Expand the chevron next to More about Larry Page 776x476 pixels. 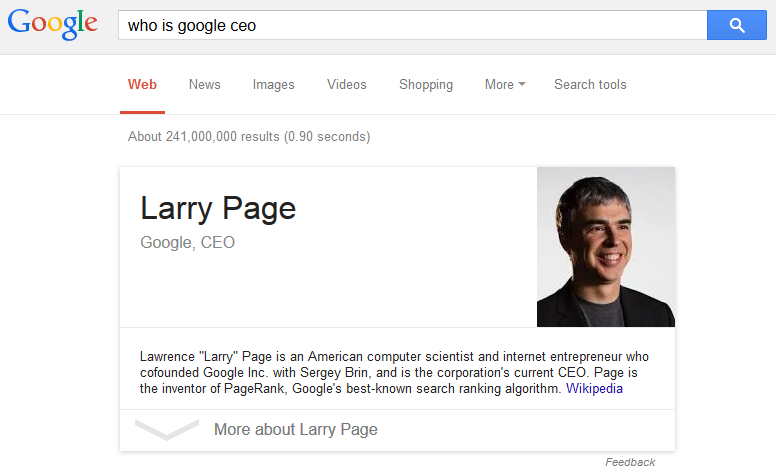point(167,430)
